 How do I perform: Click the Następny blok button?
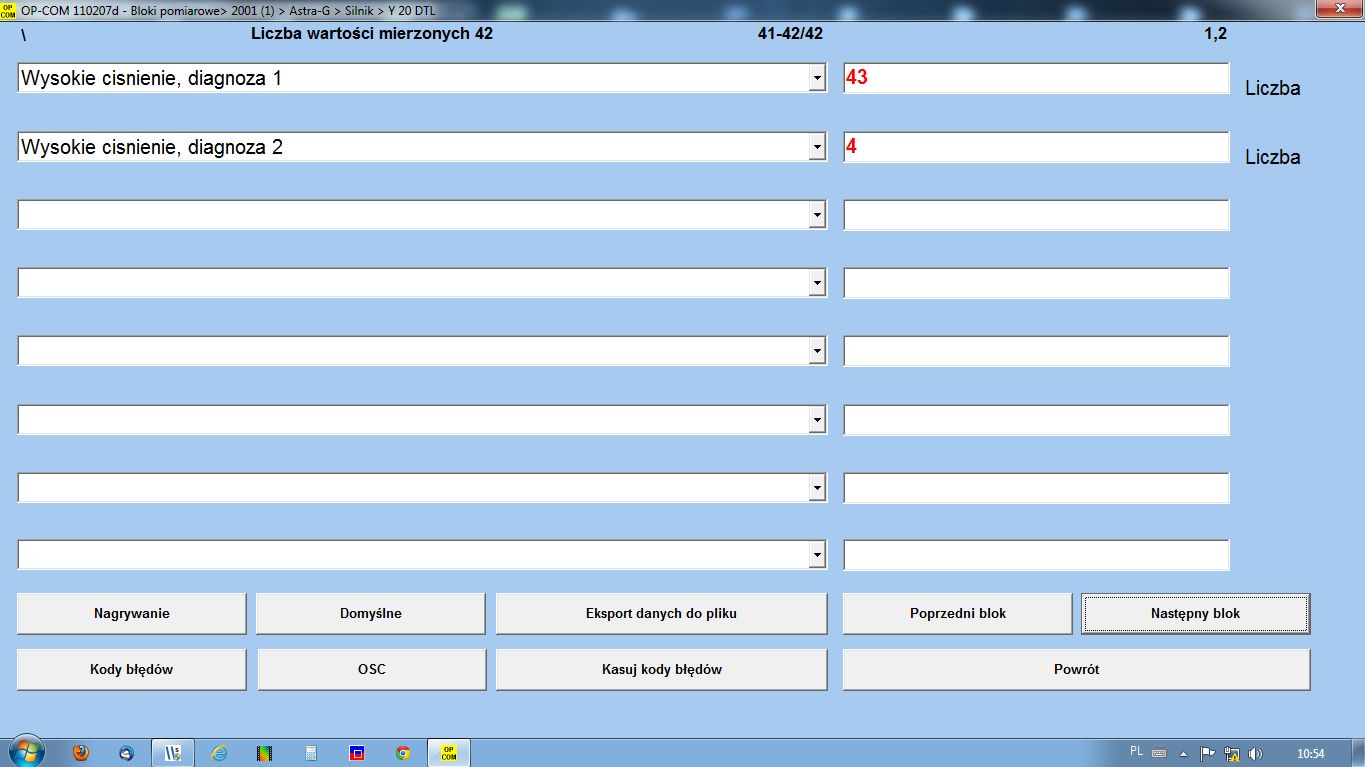pos(1195,613)
